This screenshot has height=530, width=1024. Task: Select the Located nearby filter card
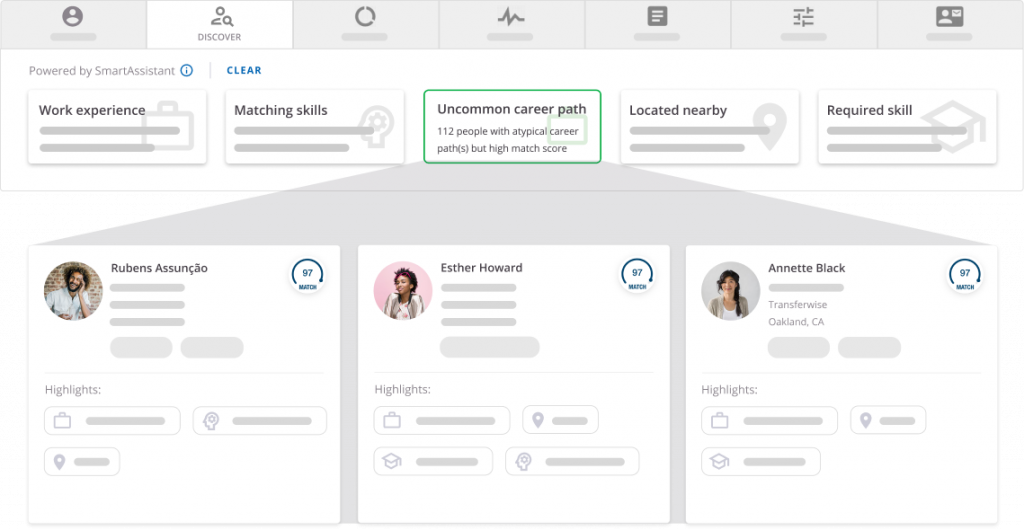pyautogui.click(x=709, y=127)
